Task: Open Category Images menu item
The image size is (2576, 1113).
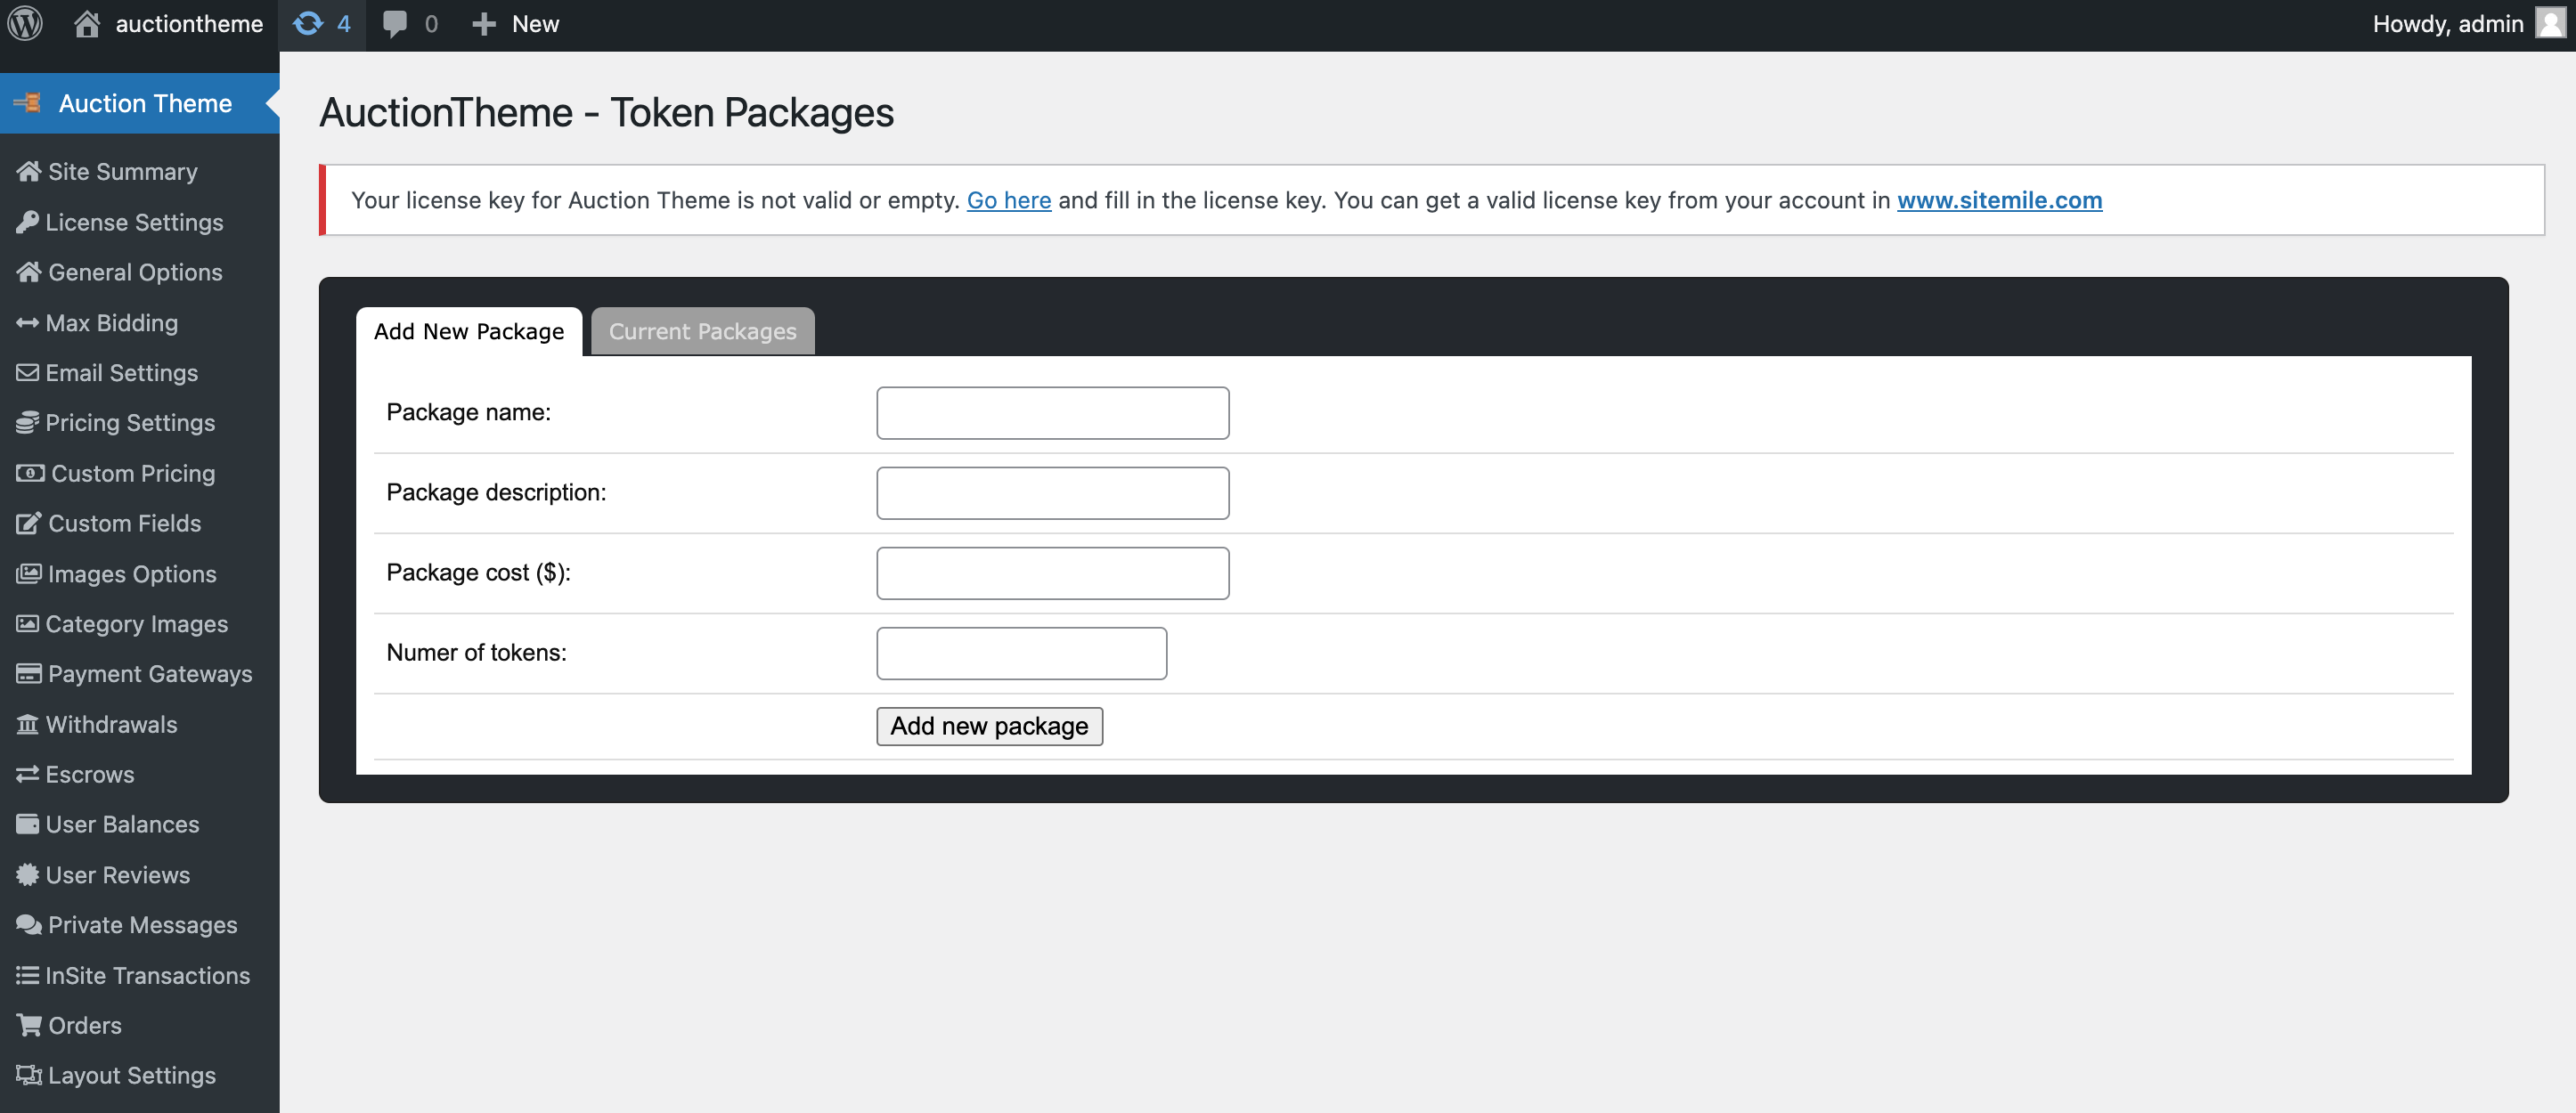Action: 137,624
